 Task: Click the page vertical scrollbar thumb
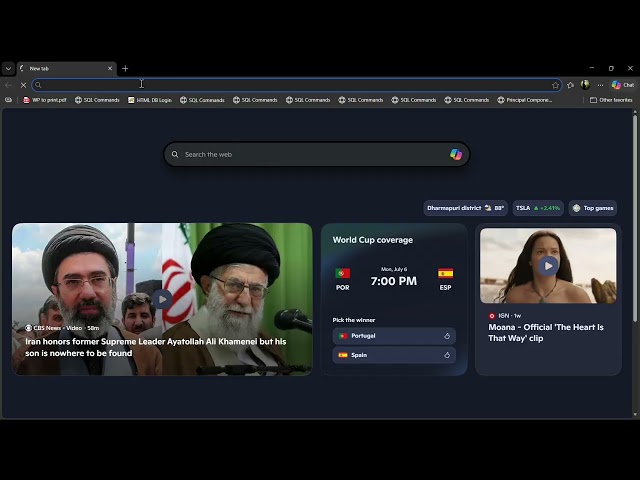[635, 218]
